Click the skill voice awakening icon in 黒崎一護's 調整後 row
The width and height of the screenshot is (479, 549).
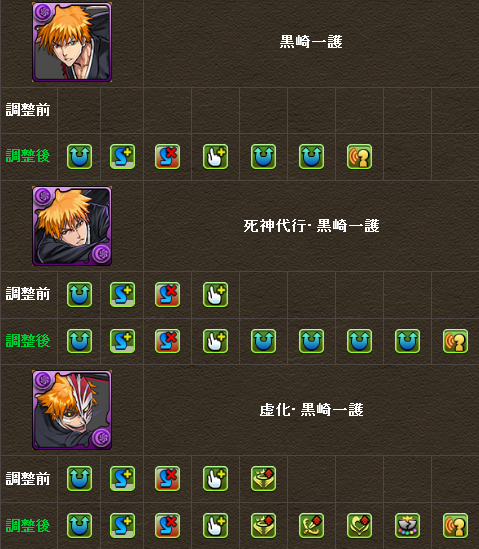click(x=359, y=157)
